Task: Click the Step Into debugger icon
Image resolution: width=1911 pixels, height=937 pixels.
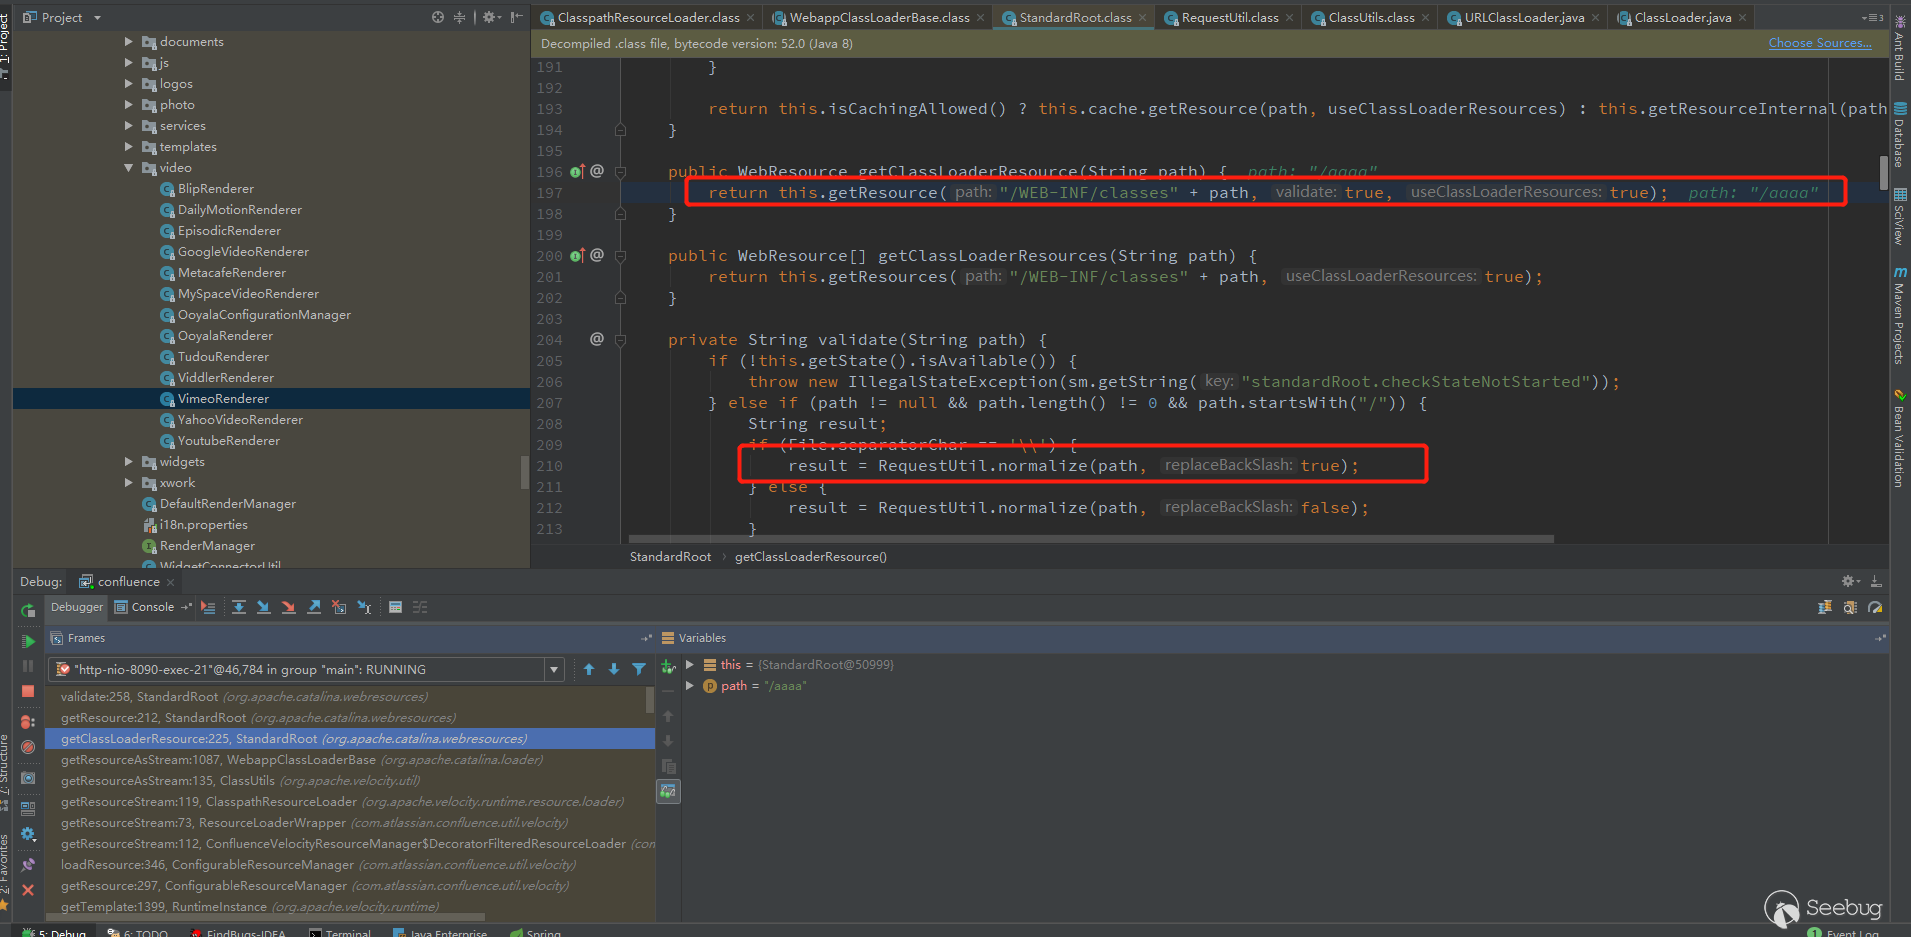Action: coord(263,607)
